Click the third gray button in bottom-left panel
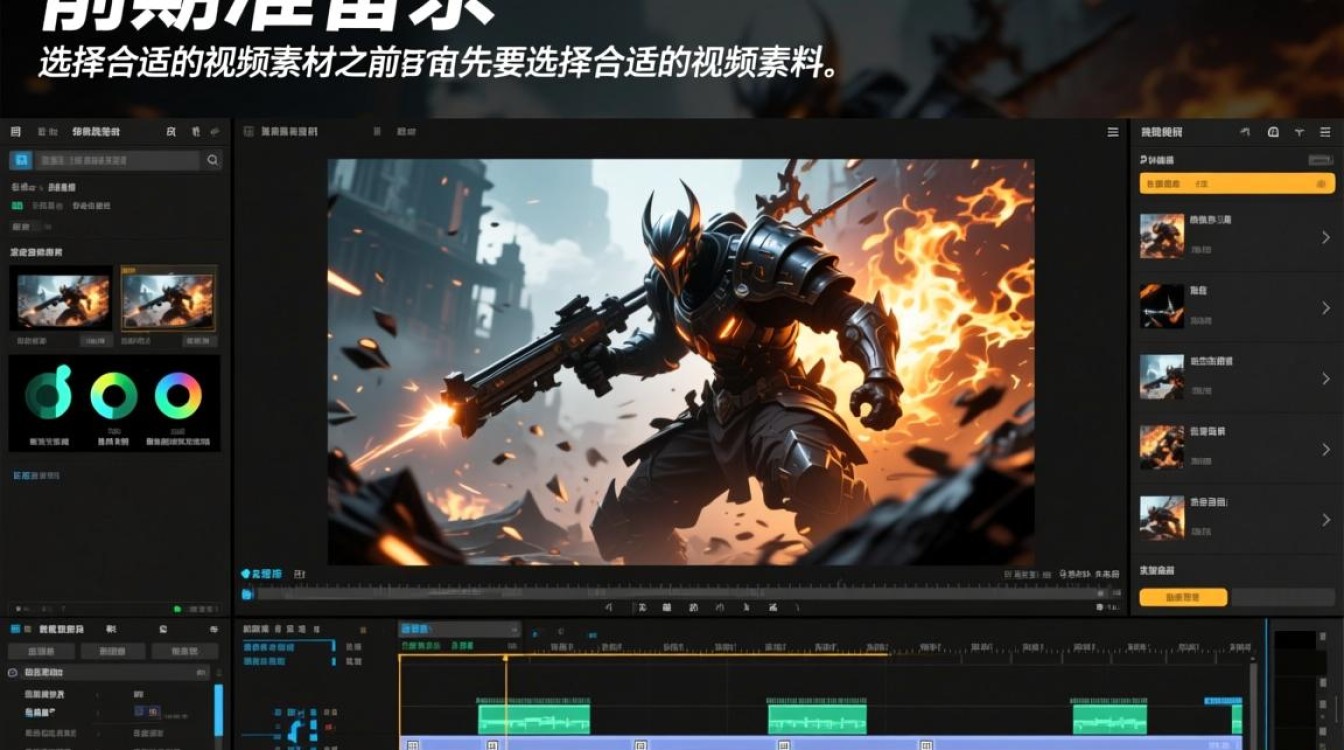Screen dimensions: 1344x750 point(184,651)
